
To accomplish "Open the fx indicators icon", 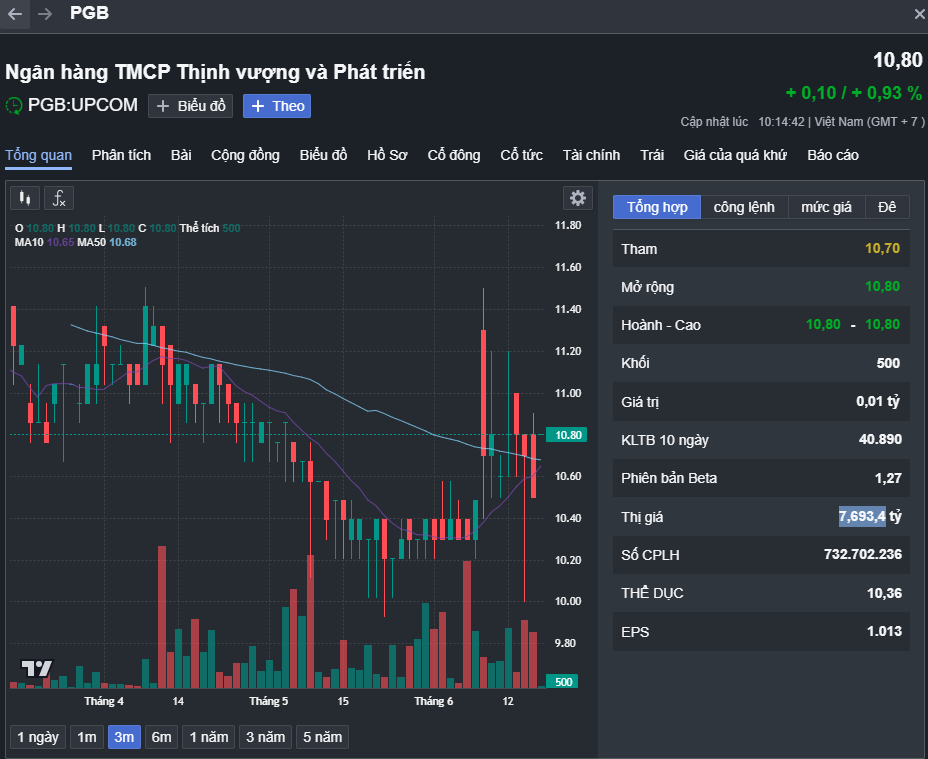I will (x=59, y=198).
